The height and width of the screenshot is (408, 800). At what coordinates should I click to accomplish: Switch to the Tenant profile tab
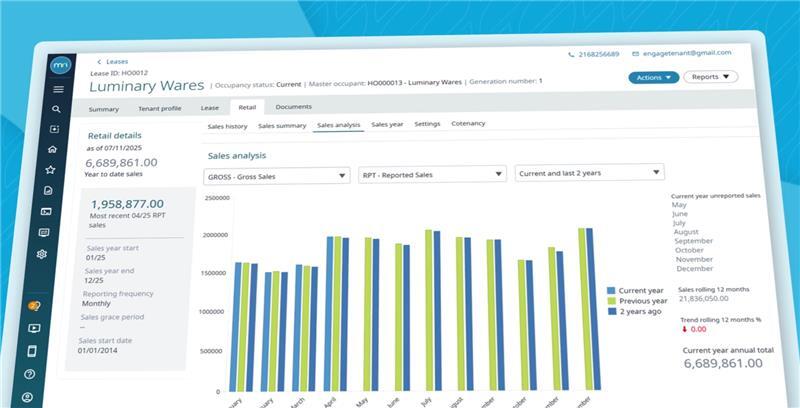[x=158, y=108]
